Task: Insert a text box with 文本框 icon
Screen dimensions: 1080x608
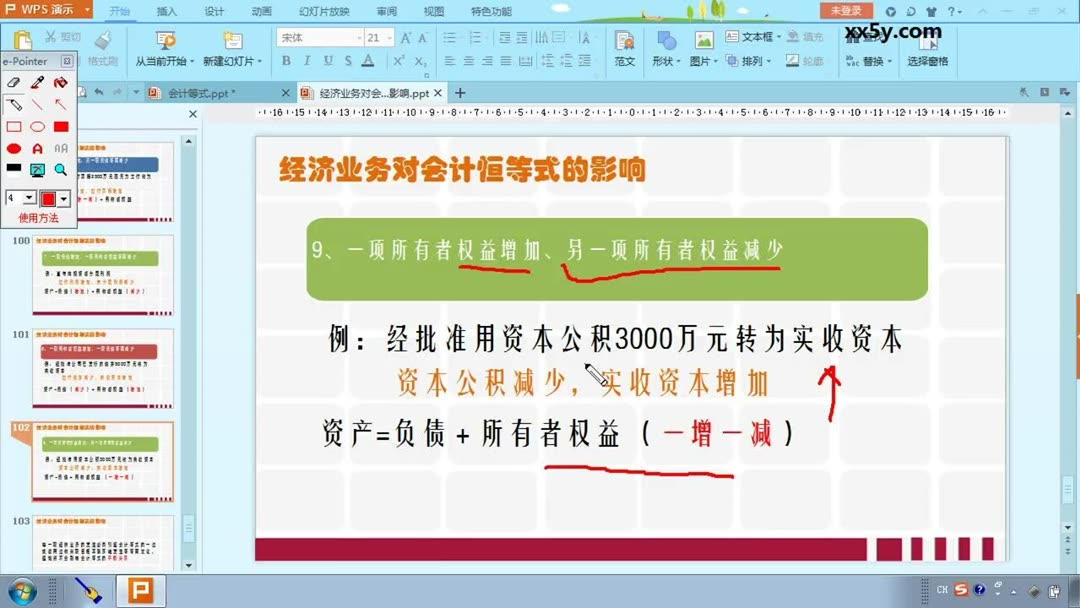Action: point(751,37)
